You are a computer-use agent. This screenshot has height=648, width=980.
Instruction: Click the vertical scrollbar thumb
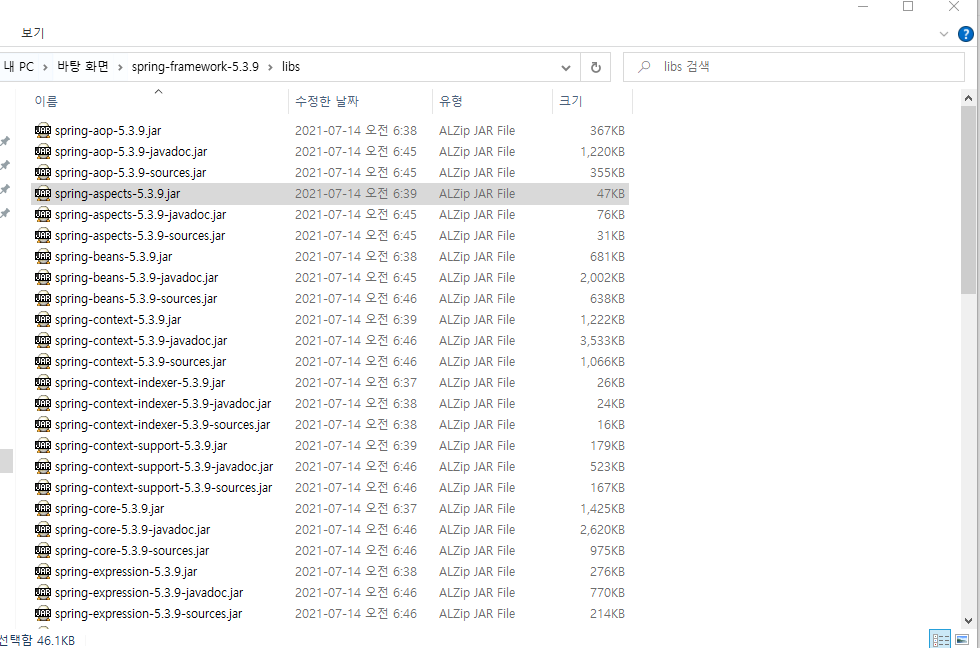[x=968, y=199]
